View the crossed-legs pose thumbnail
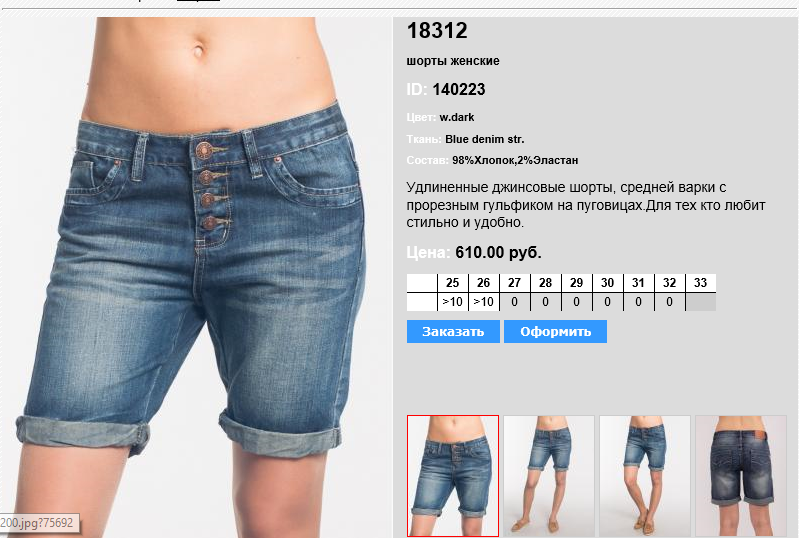 point(645,476)
